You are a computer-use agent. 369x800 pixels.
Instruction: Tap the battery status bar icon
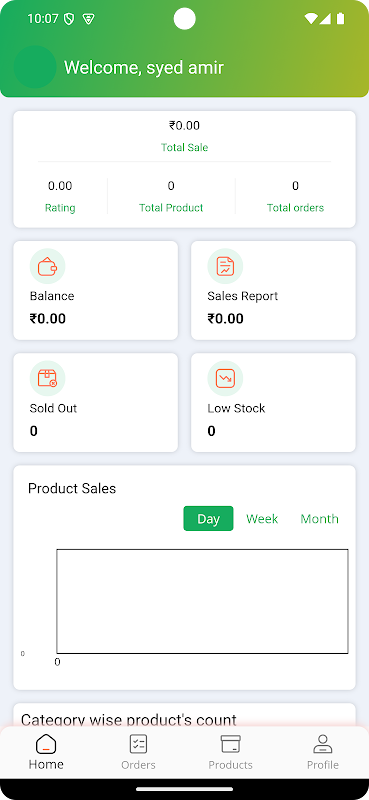pyautogui.click(x=340, y=19)
